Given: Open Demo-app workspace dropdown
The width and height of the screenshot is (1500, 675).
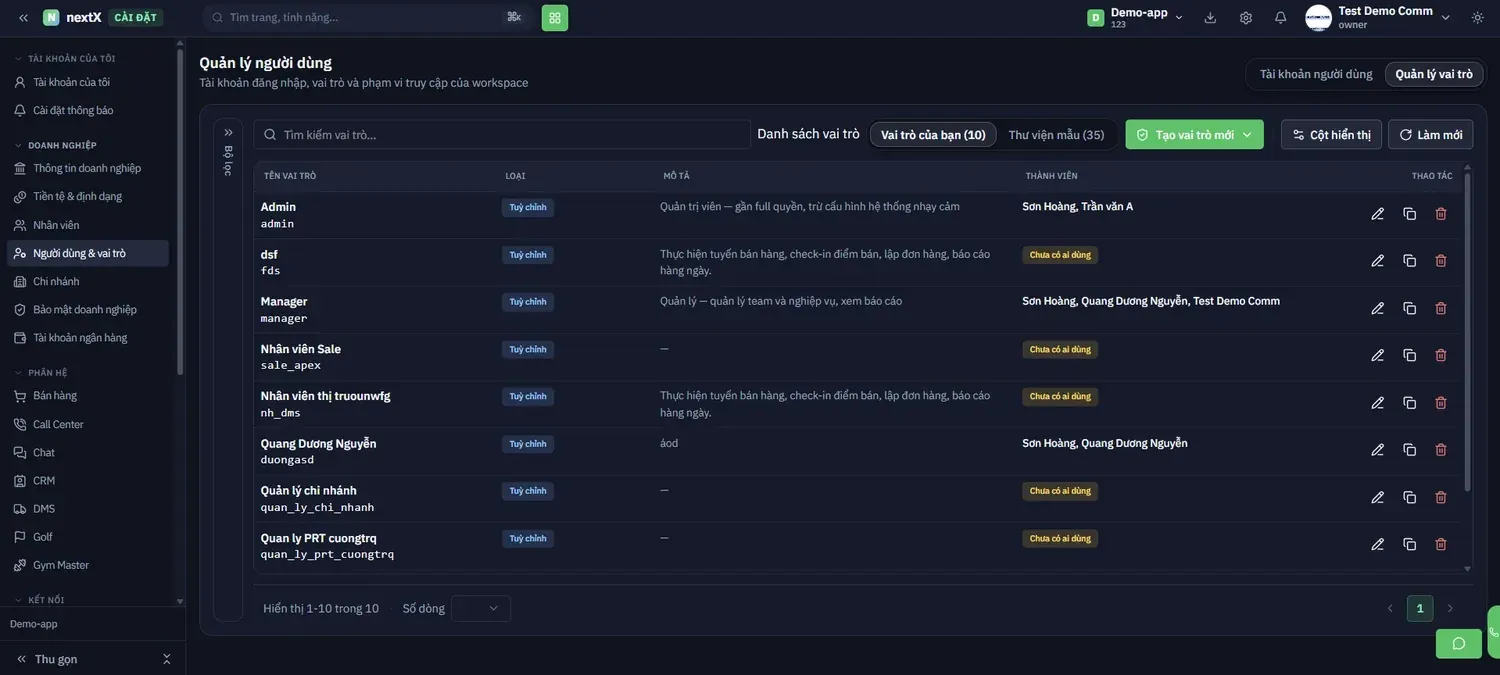Looking at the screenshot, I should pyautogui.click(x=1136, y=18).
